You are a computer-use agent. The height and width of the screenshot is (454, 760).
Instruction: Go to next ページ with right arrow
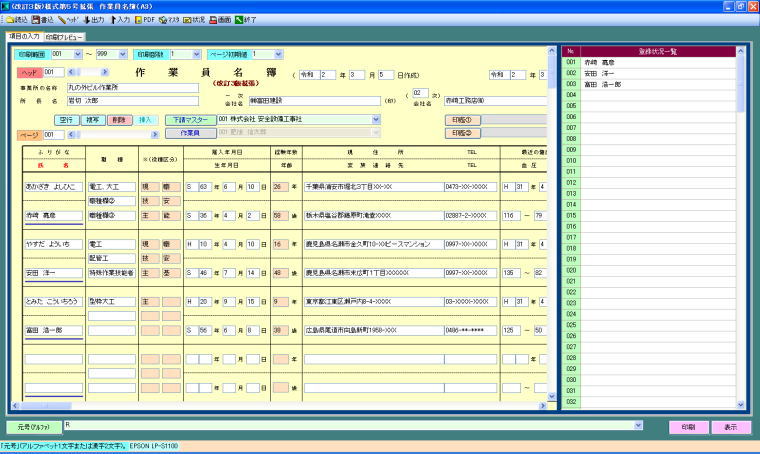pyautogui.click(x=155, y=135)
